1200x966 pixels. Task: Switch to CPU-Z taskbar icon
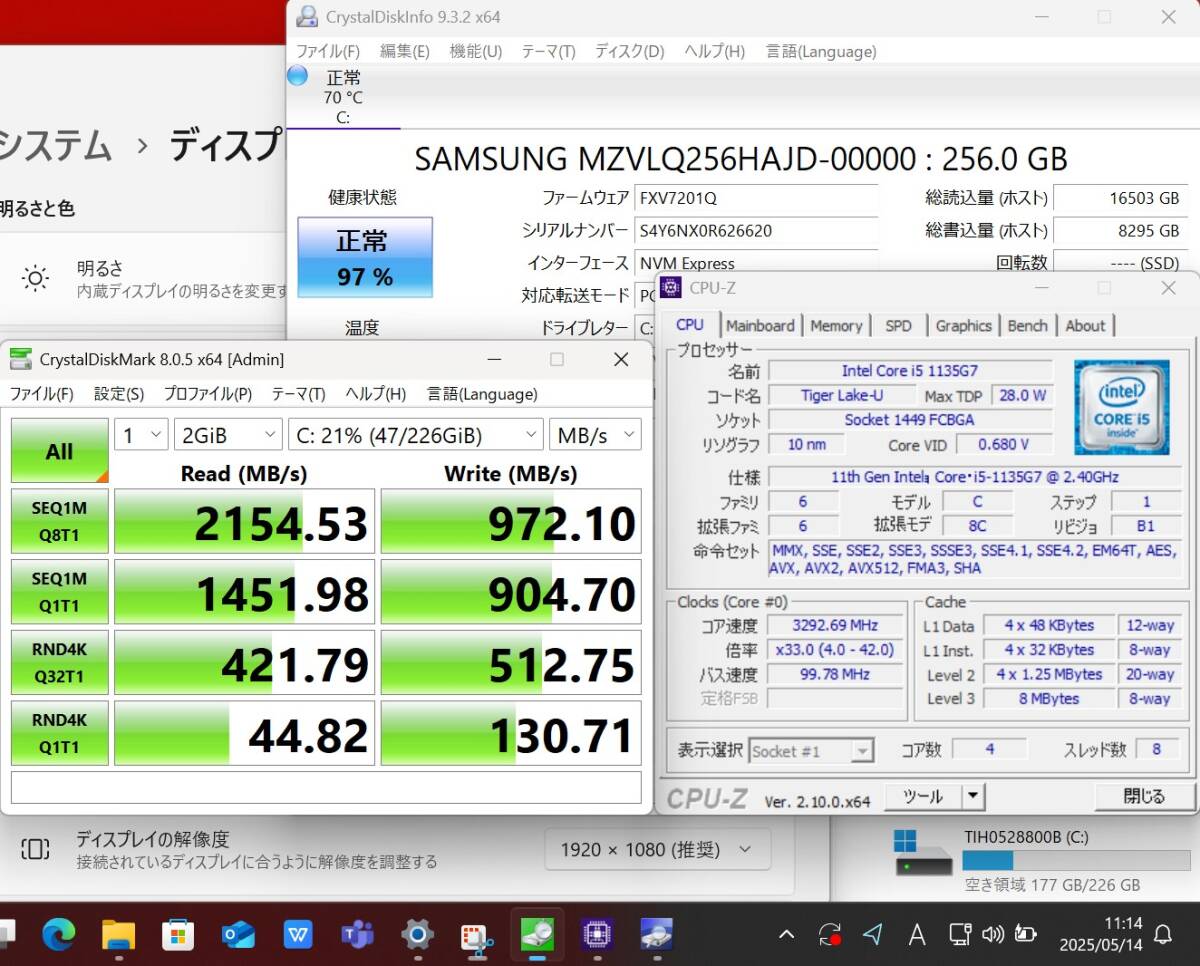[x=597, y=935]
